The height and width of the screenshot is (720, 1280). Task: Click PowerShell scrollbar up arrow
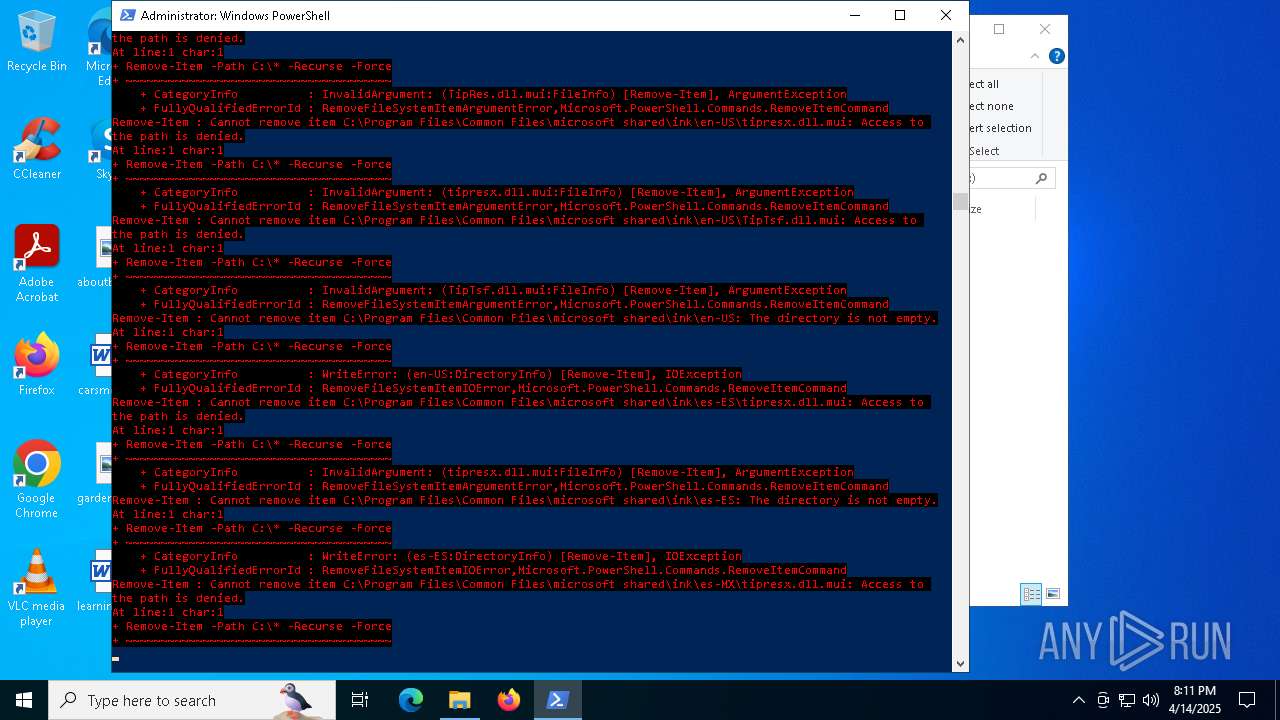point(960,40)
